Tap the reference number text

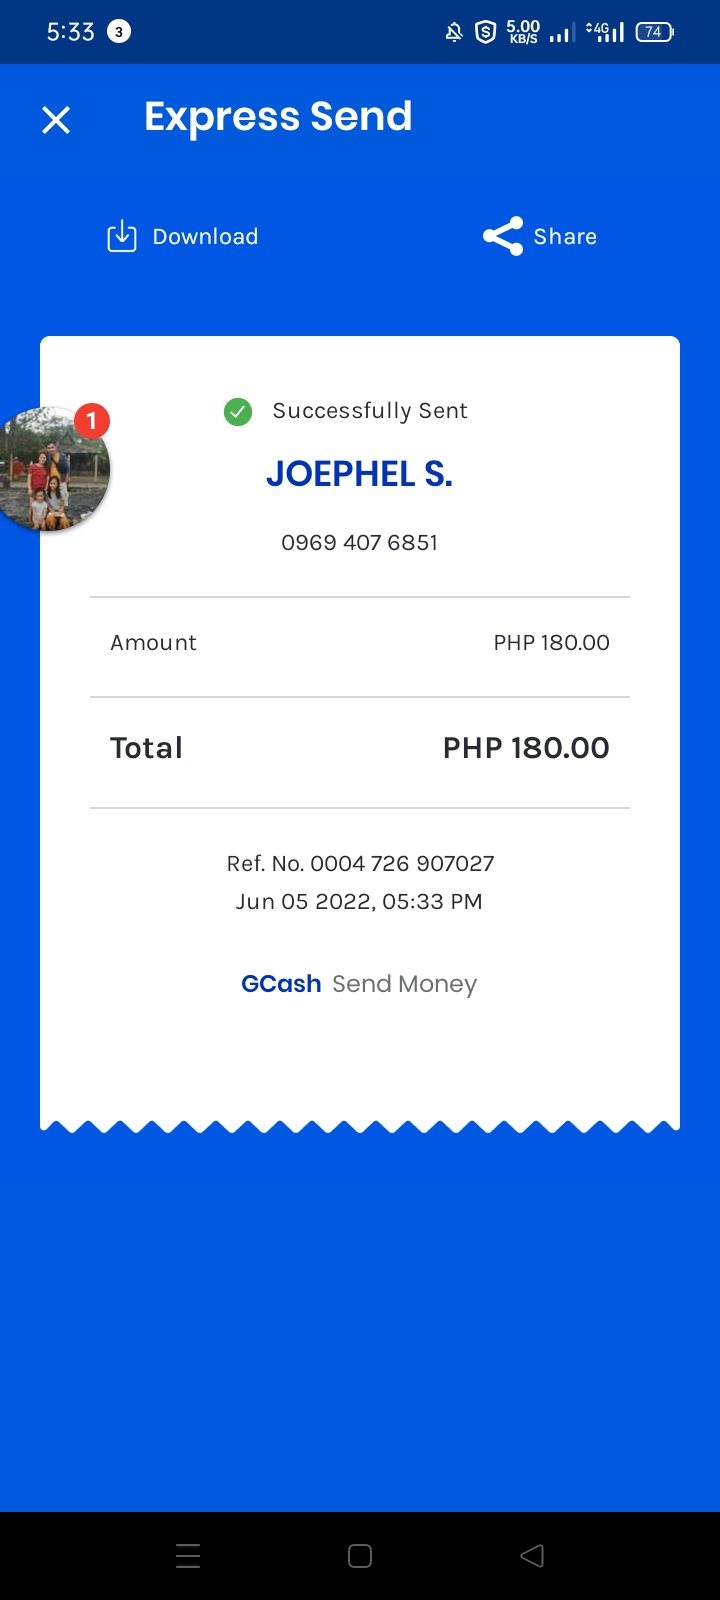pyautogui.click(x=360, y=863)
